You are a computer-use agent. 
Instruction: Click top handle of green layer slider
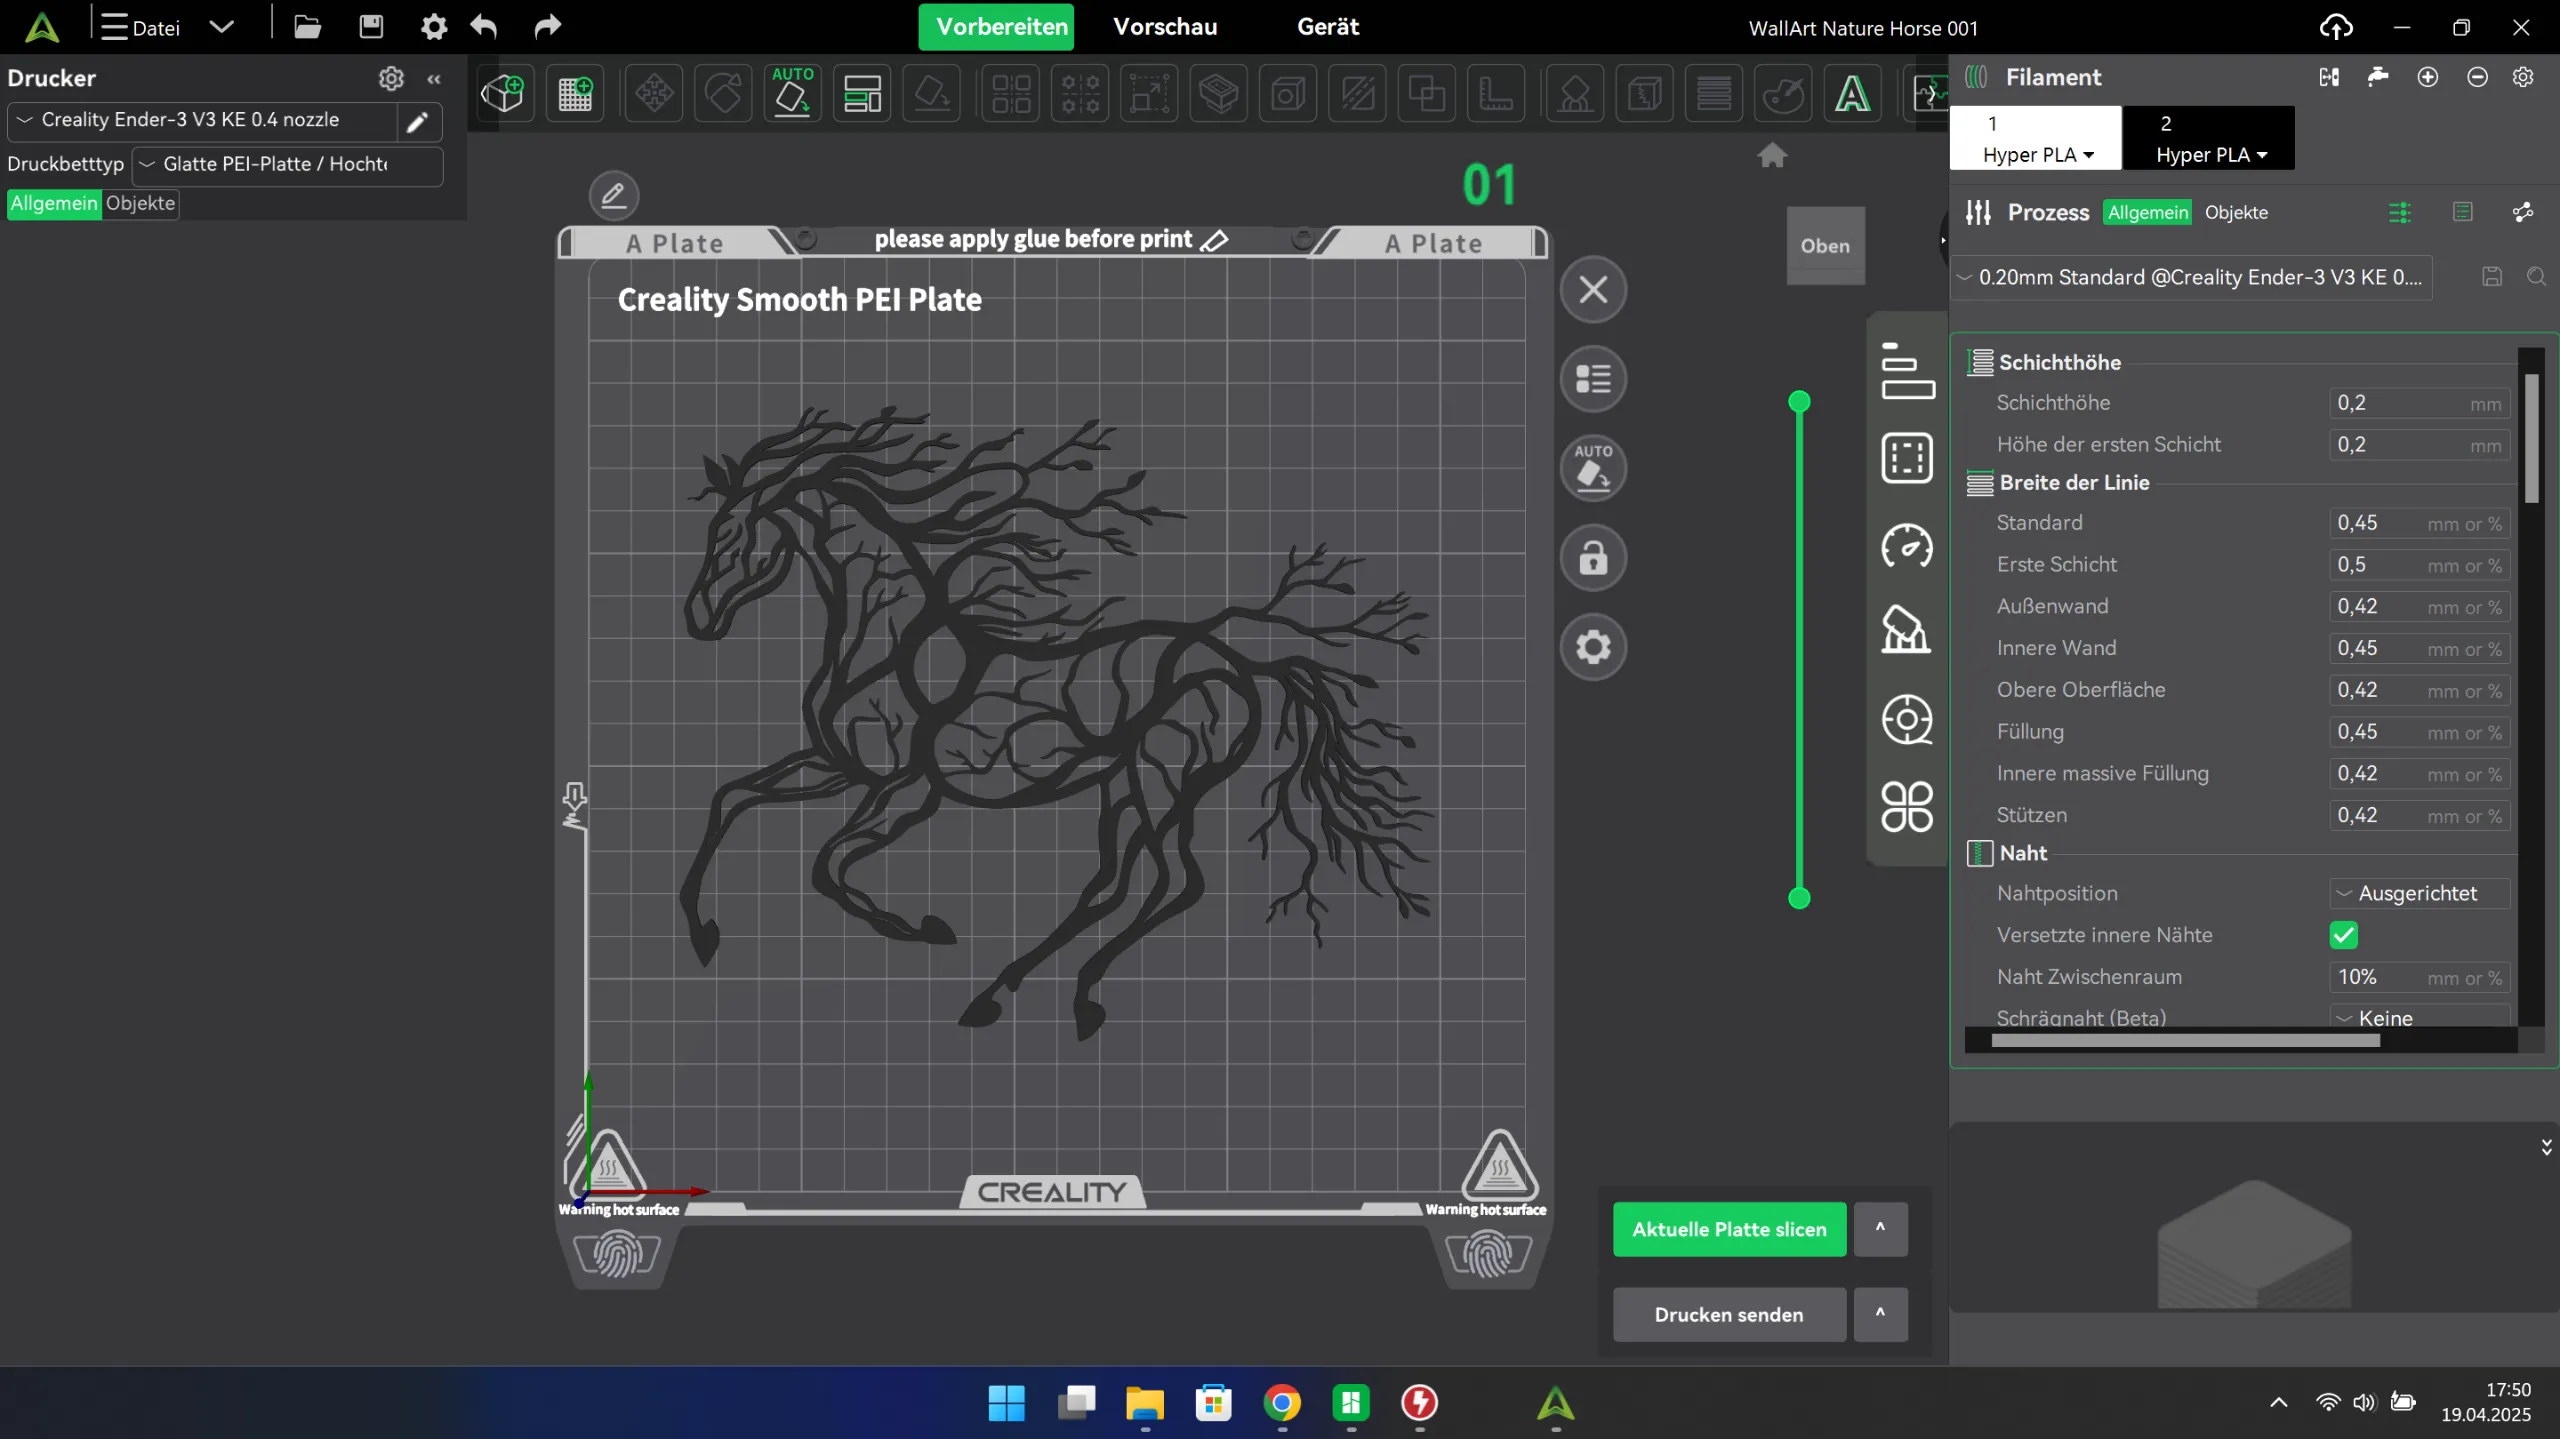coord(1799,402)
